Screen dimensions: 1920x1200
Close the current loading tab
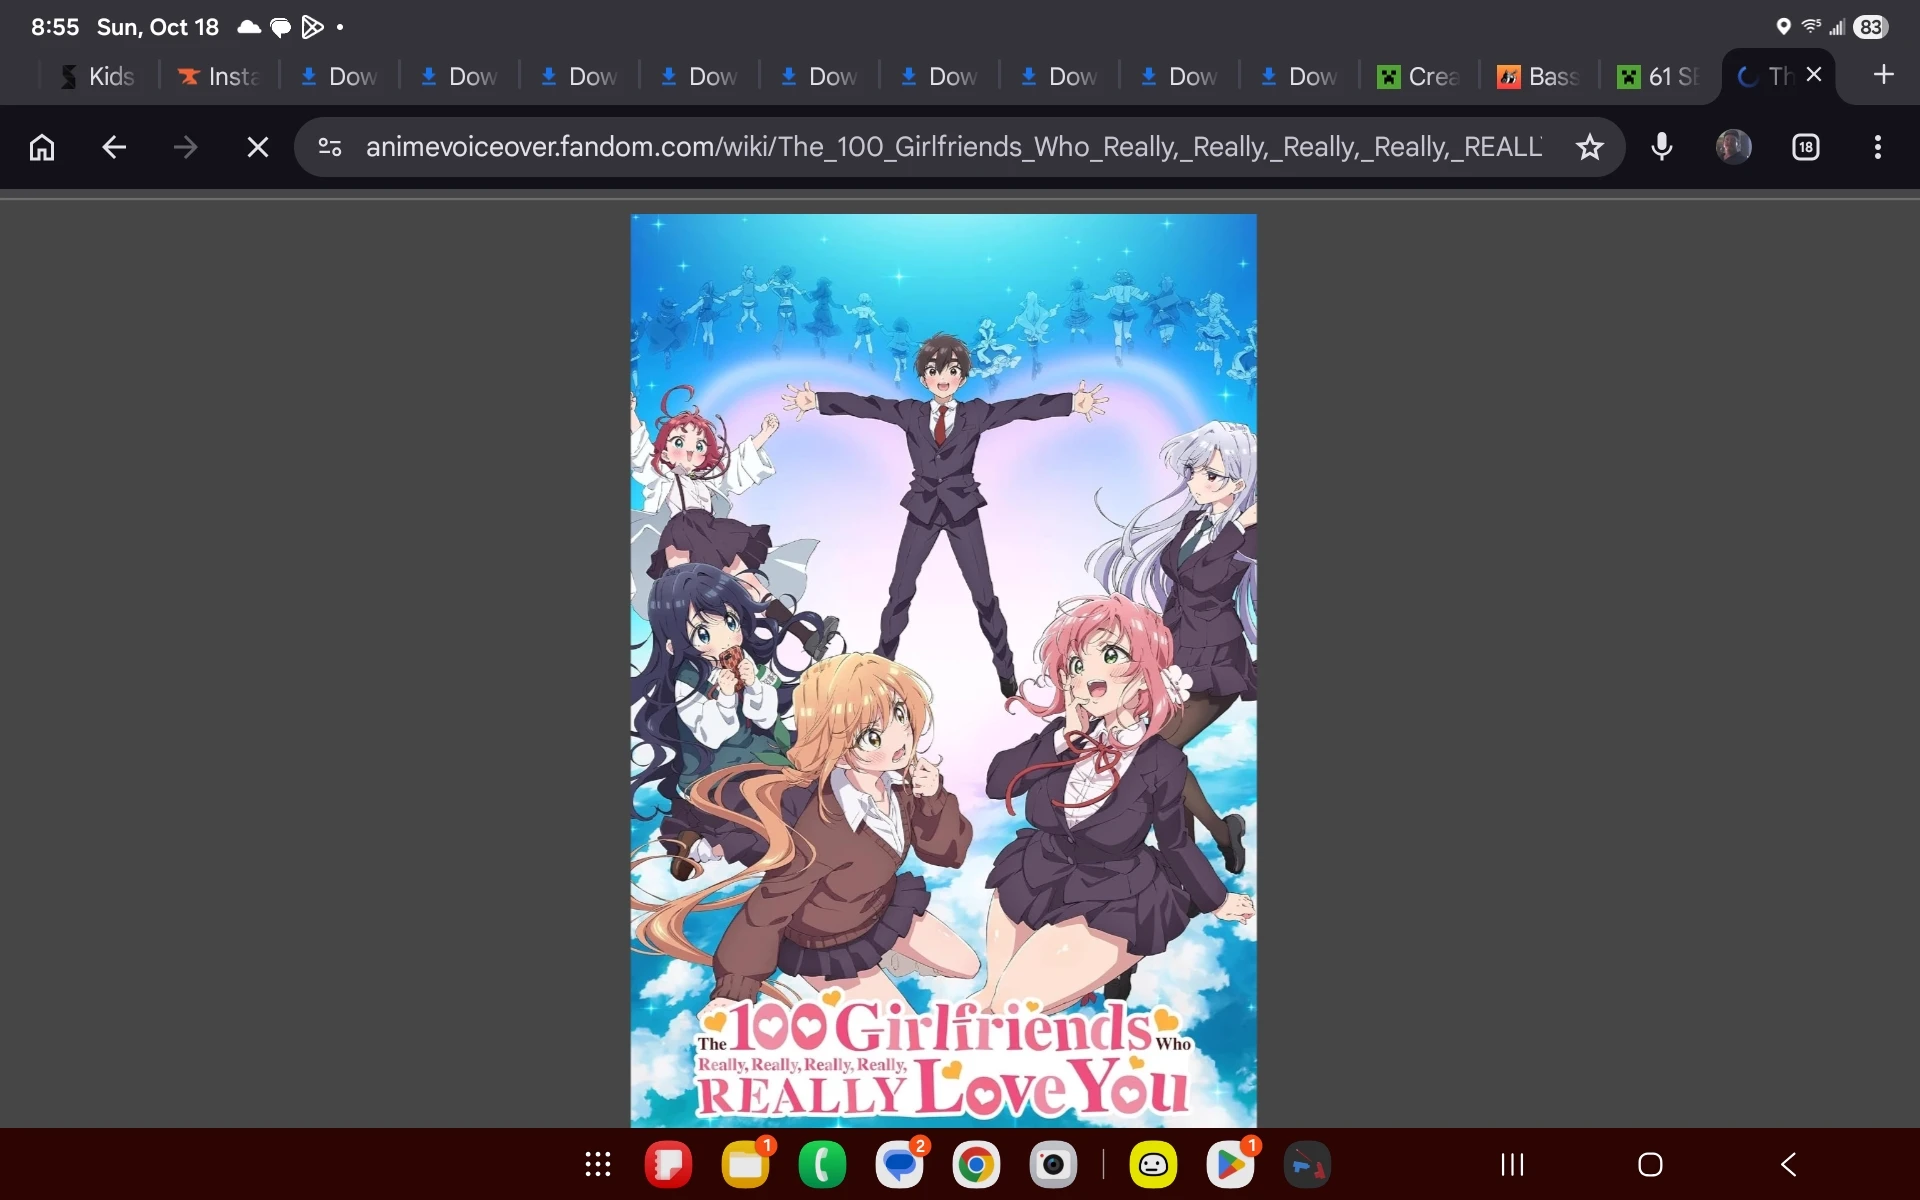[x=1814, y=75]
